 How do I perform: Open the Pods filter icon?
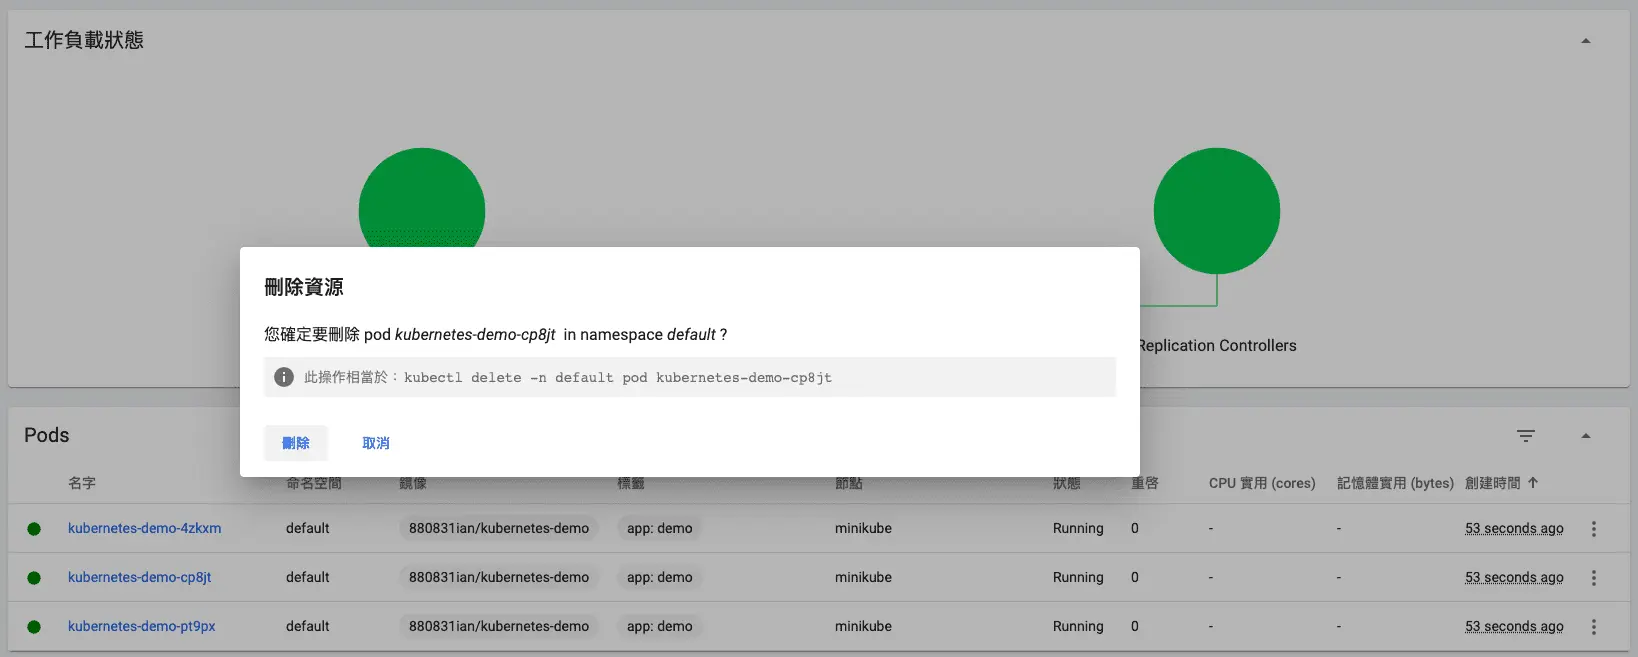[x=1525, y=436]
